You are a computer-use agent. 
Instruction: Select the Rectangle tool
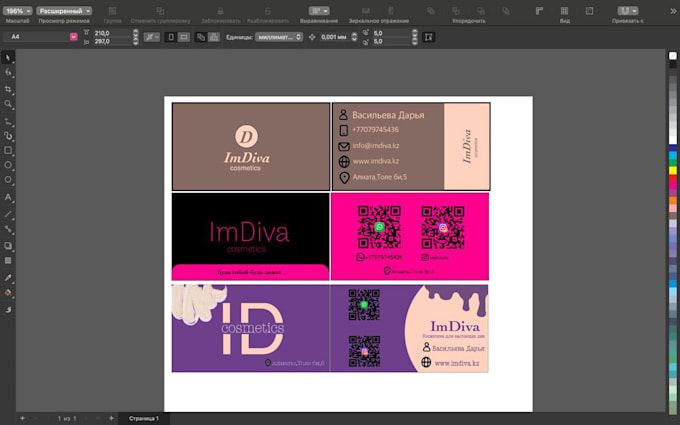coord(8,150)
